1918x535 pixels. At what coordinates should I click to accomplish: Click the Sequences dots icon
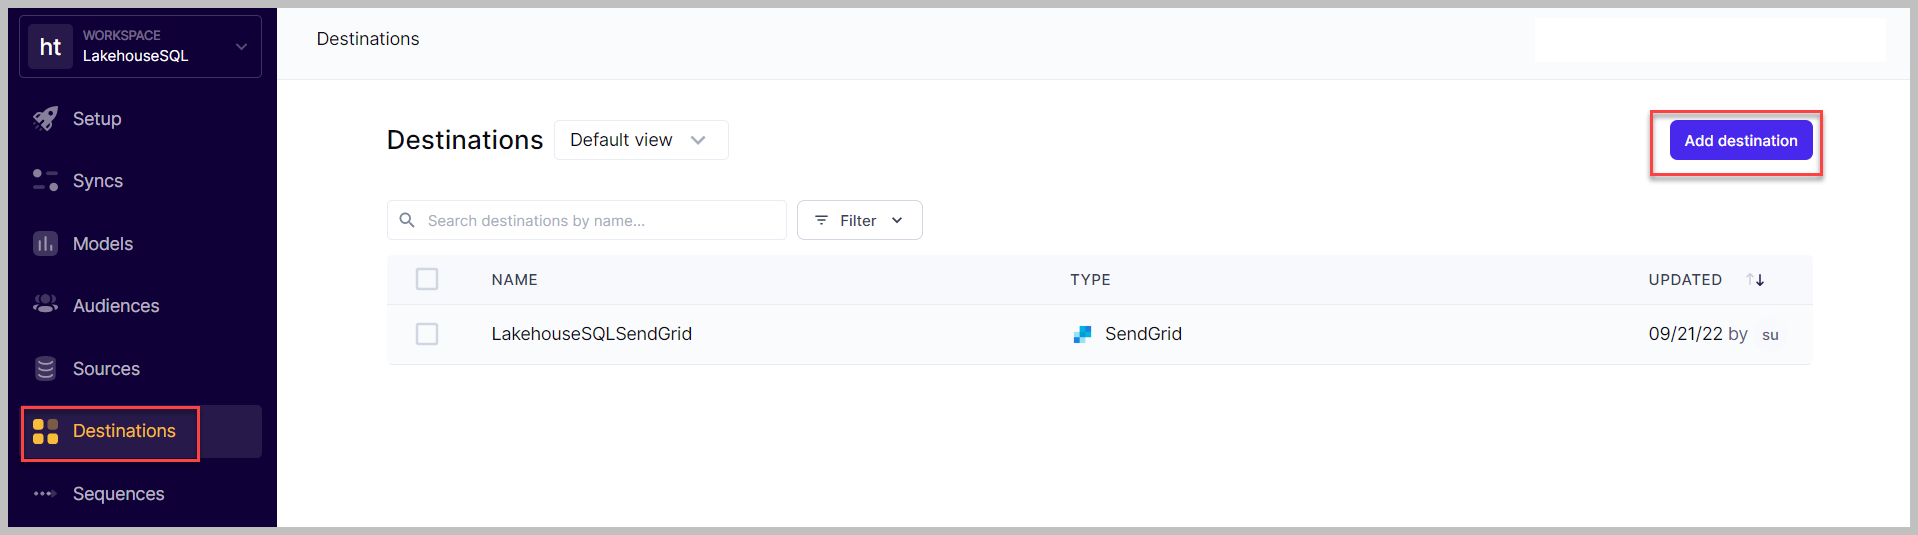pyautogui.click(x=45, y=494)
